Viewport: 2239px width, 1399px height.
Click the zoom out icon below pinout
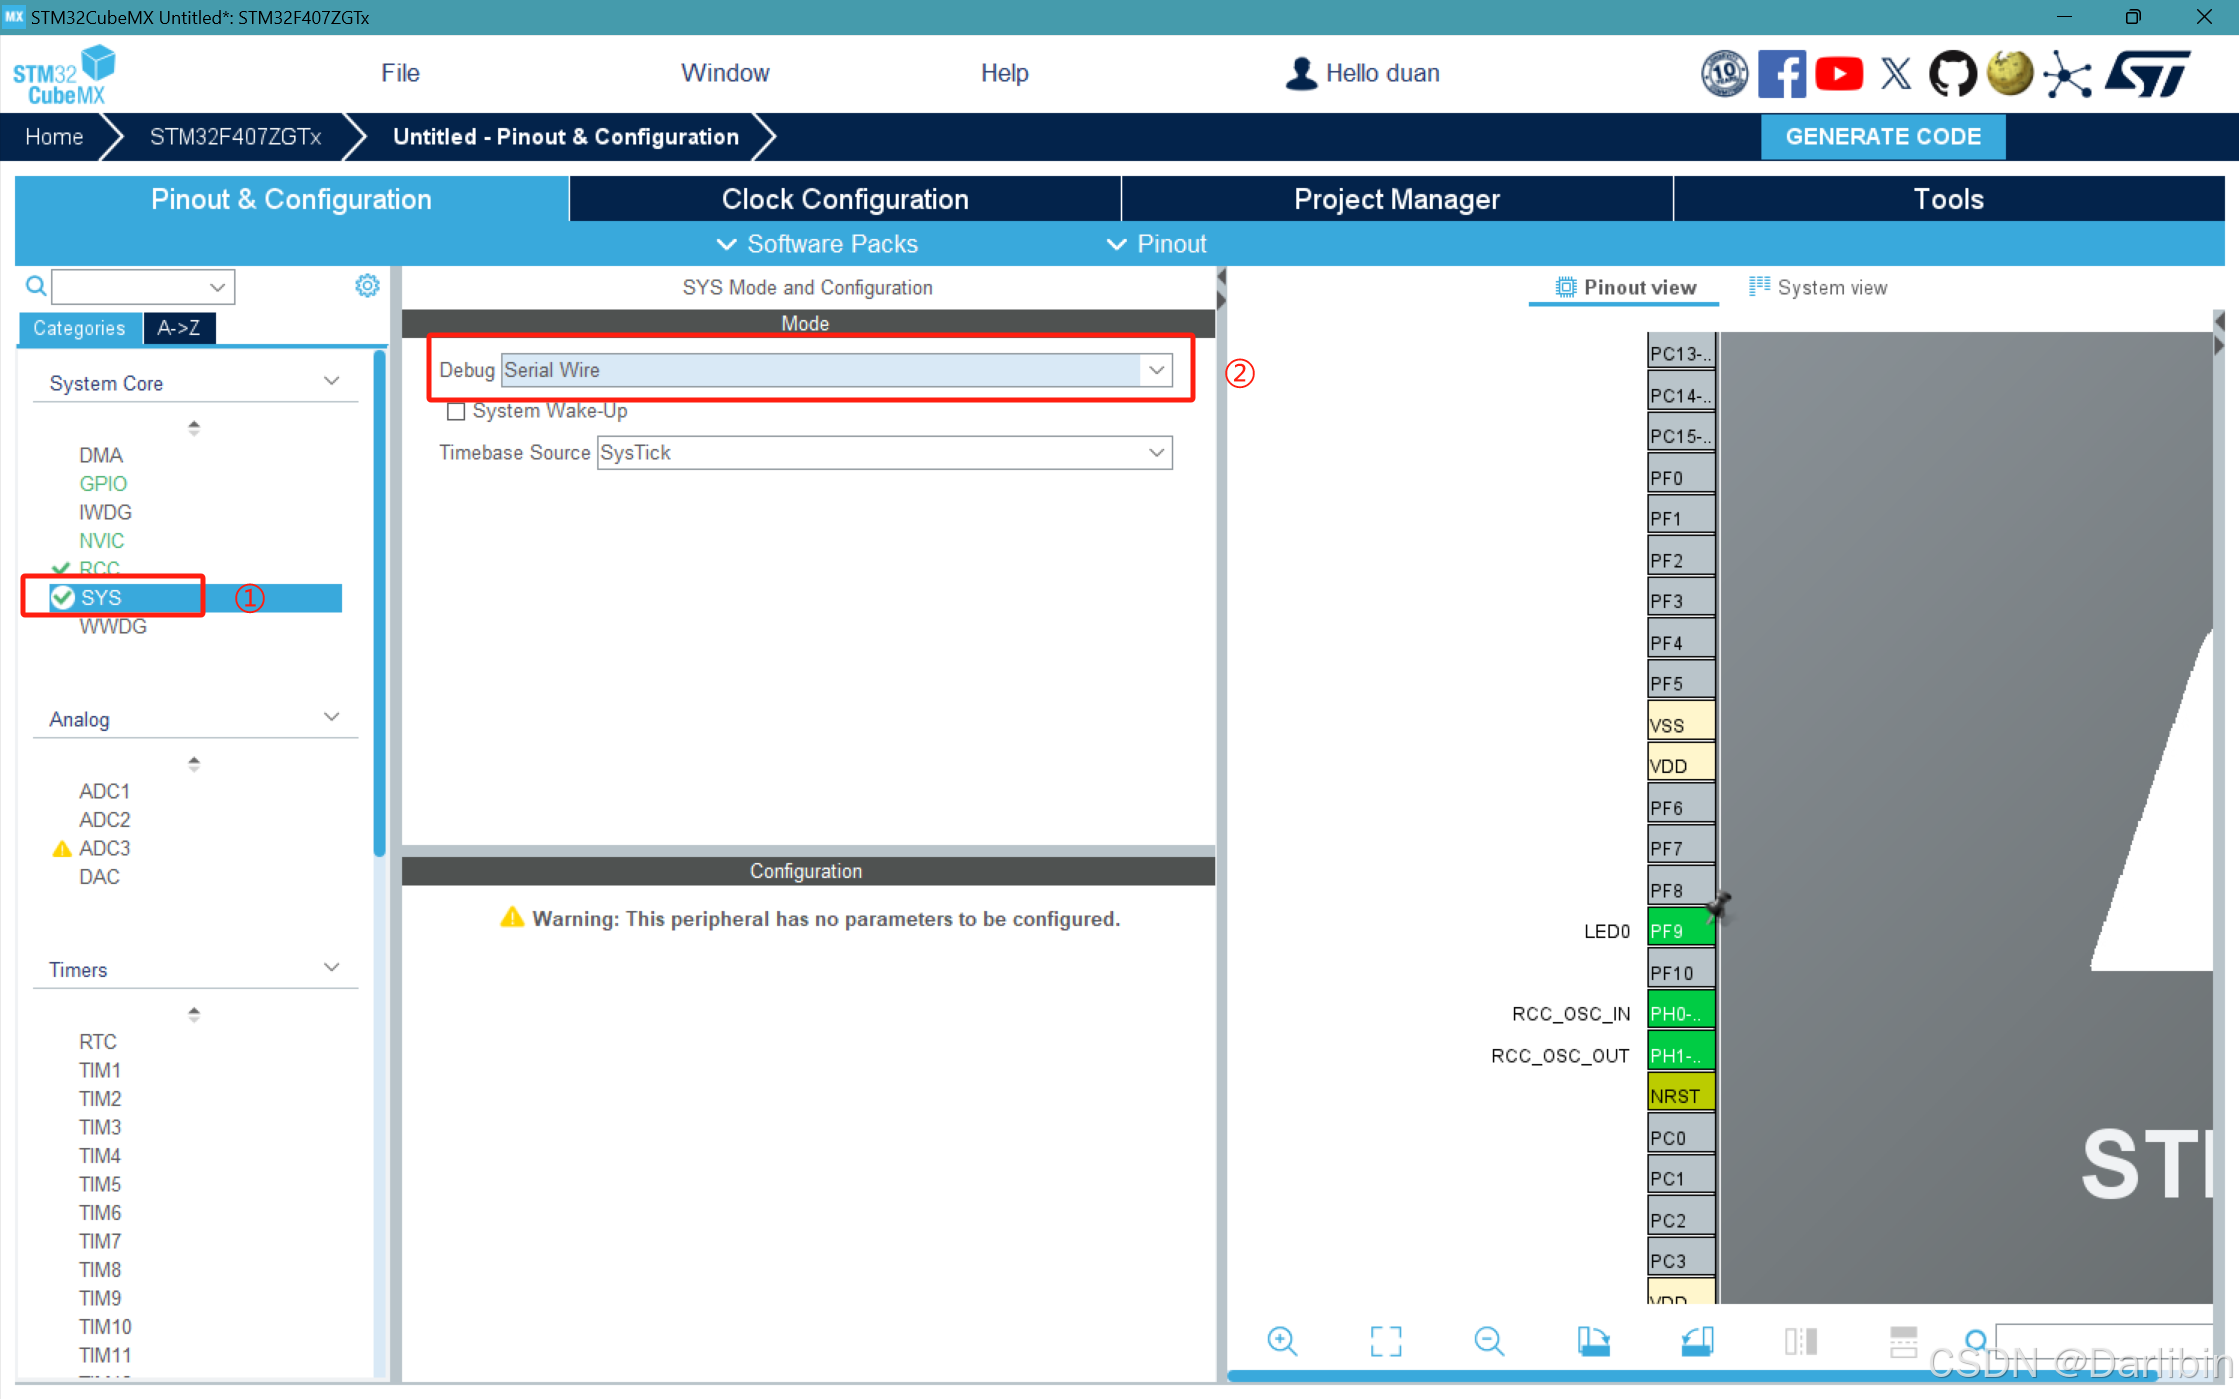(x=1489, y=1341)
